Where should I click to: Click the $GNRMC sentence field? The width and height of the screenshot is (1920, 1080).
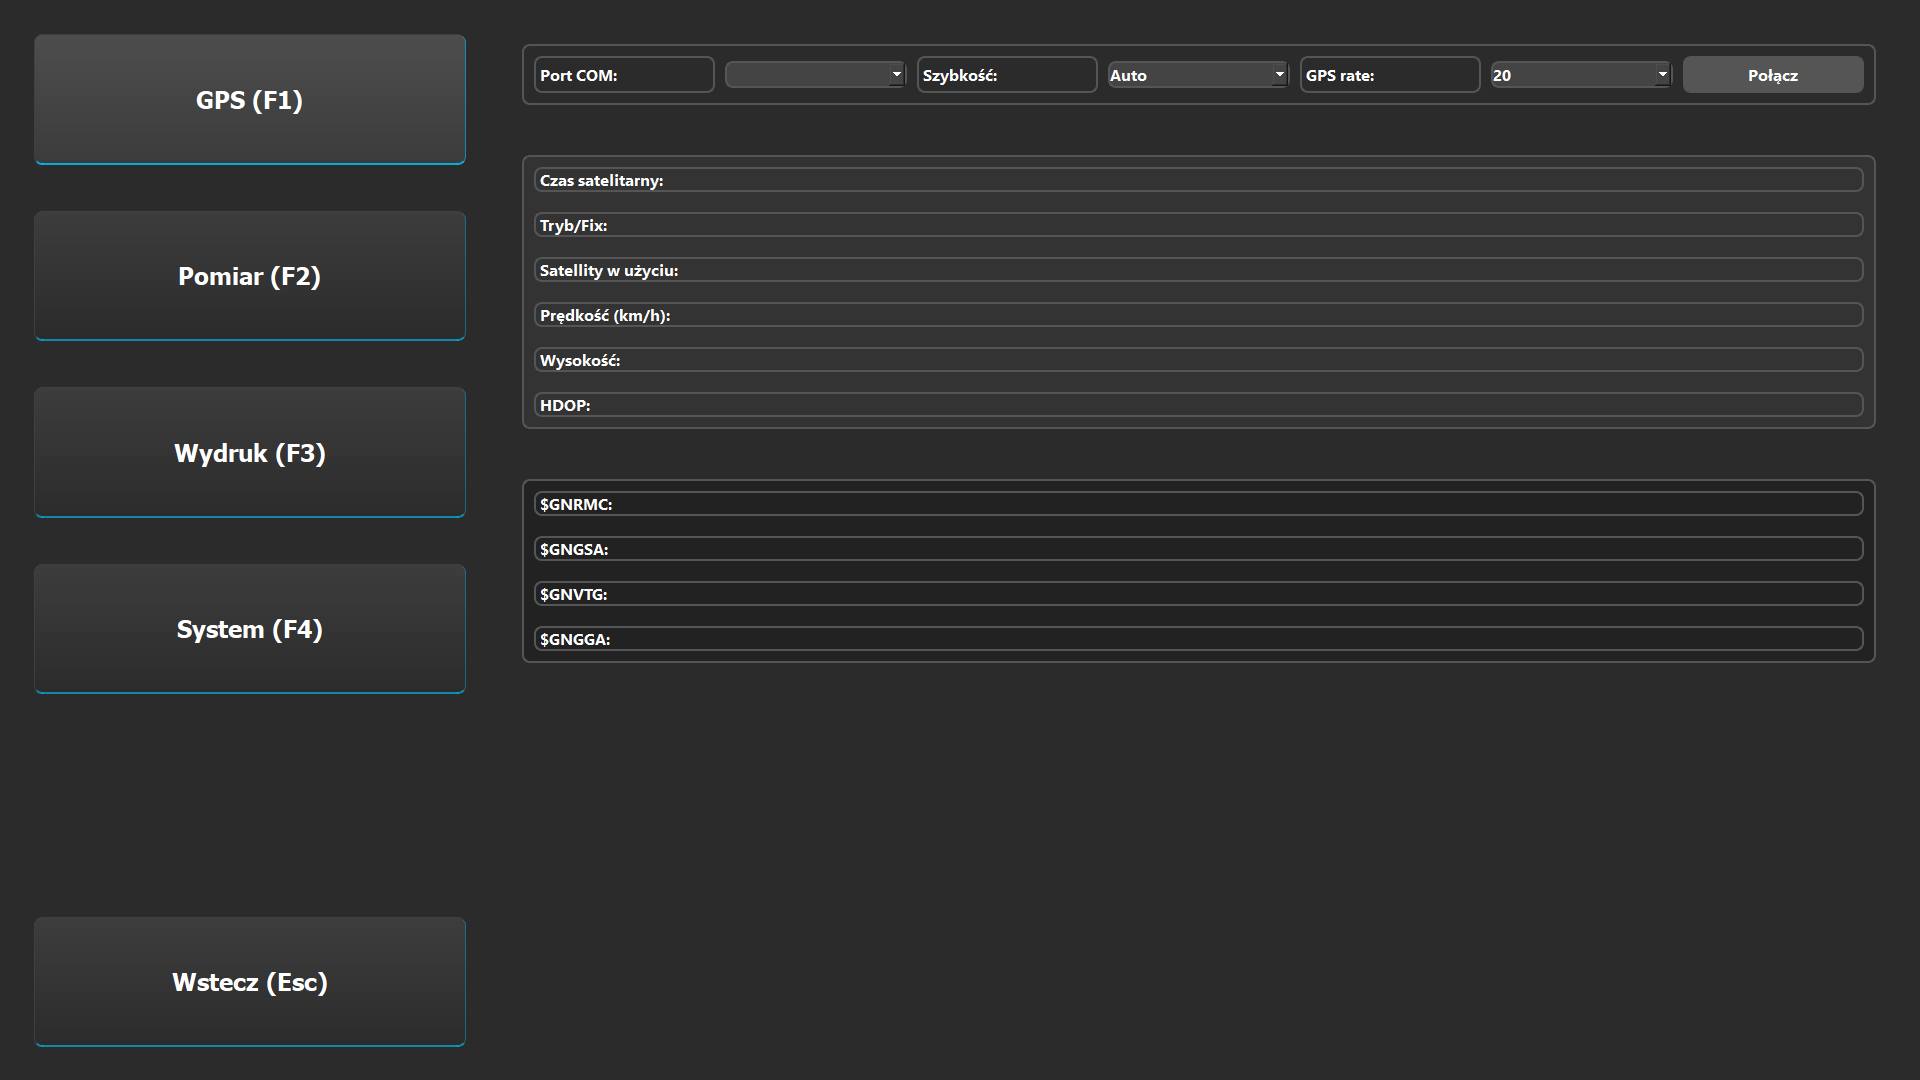(x=1198, y=504)
